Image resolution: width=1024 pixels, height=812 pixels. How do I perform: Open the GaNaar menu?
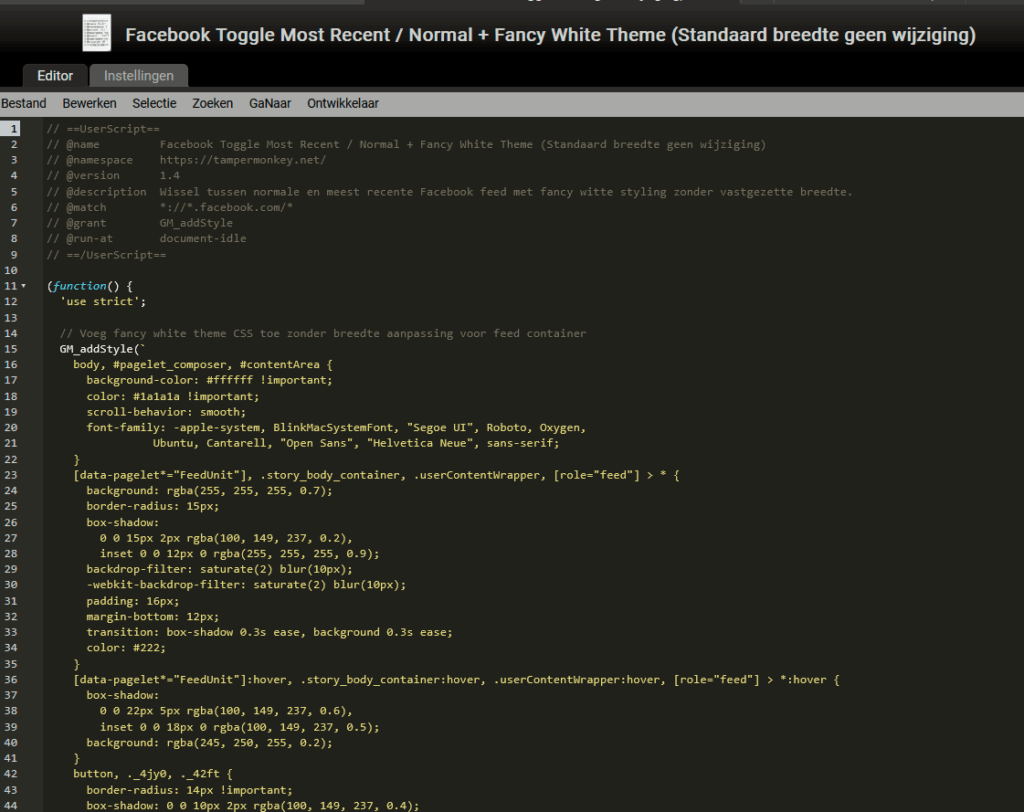click(270, 103)
